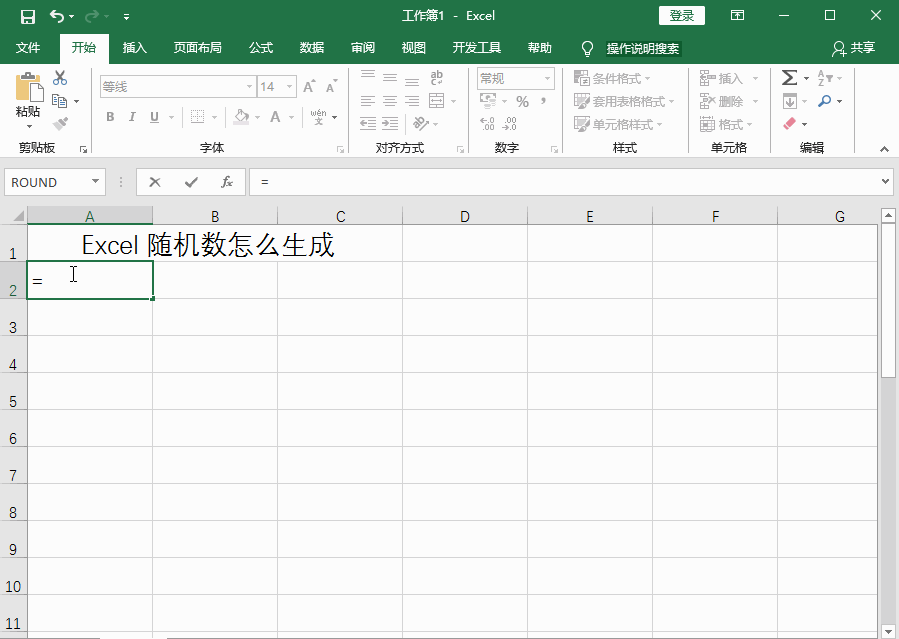The width and height of the screenshot is (899, 639).
Task: Click the Font Color A swatch
Action: pos(275,117)
